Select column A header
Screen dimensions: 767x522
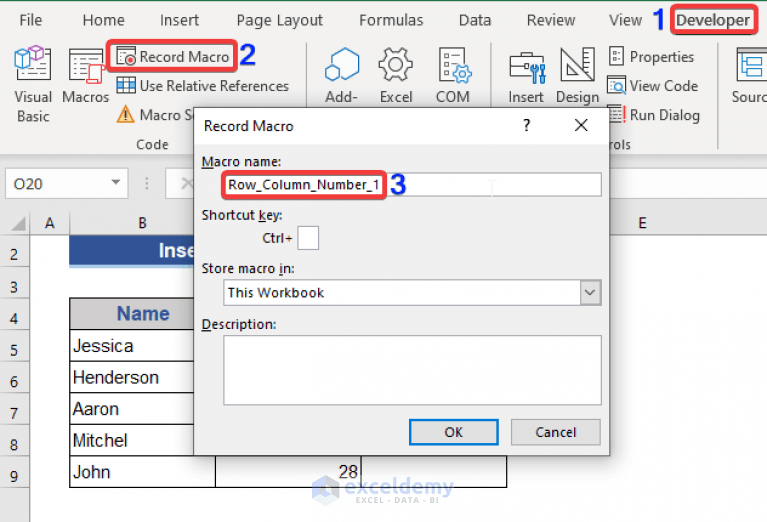[49, 223]
